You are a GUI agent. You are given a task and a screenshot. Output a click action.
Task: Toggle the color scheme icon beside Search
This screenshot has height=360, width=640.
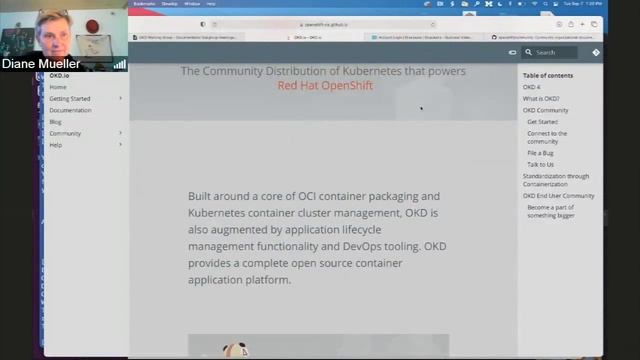512,53
